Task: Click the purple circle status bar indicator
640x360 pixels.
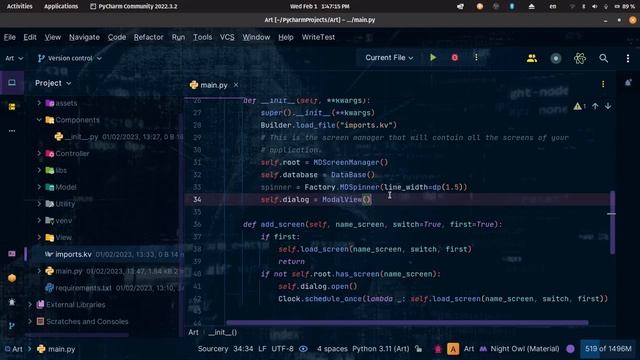Action: [571, 349]
